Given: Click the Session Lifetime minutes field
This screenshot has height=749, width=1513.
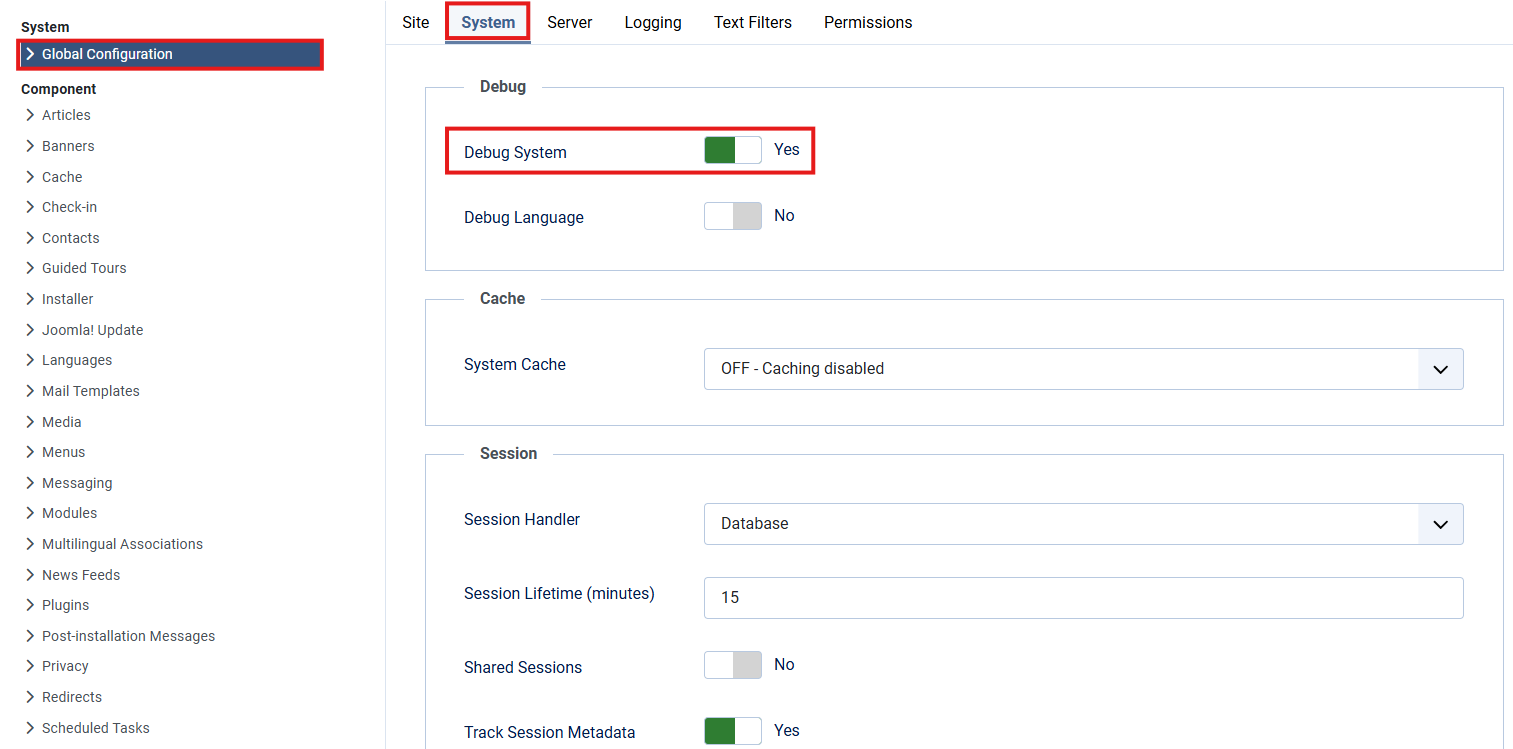Looking at the screenshot, I should pos(1083,598).
